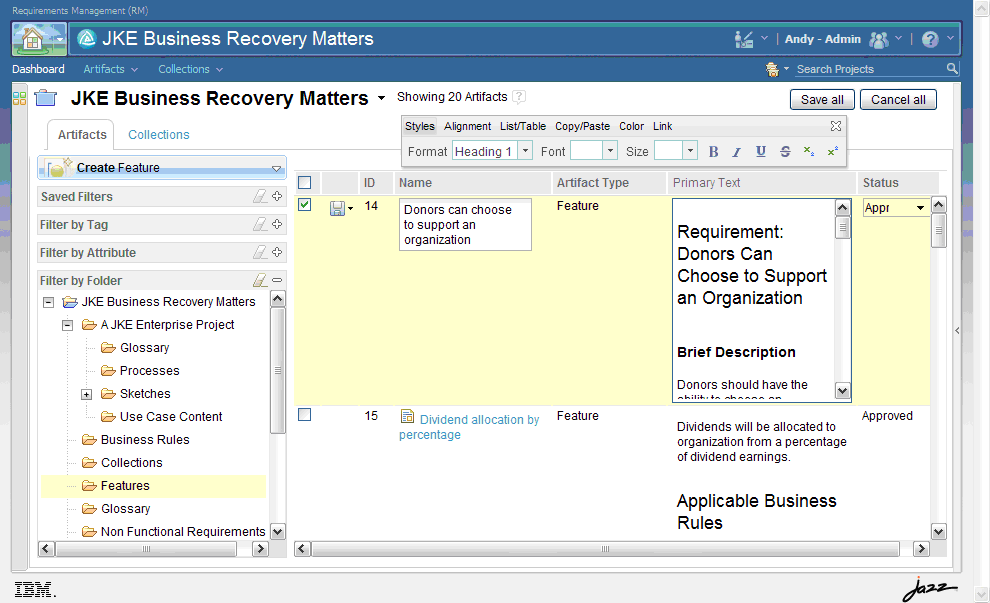The image size is (990, 603).
Task: Select the Use Case Content folder
Action: (170, 417)
